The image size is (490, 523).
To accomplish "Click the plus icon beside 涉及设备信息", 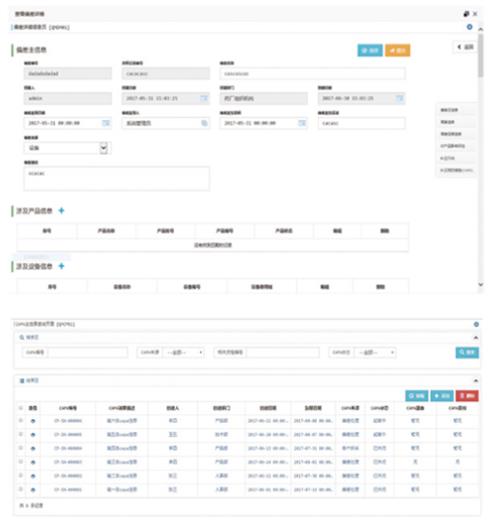I will (x=61, y=266).
